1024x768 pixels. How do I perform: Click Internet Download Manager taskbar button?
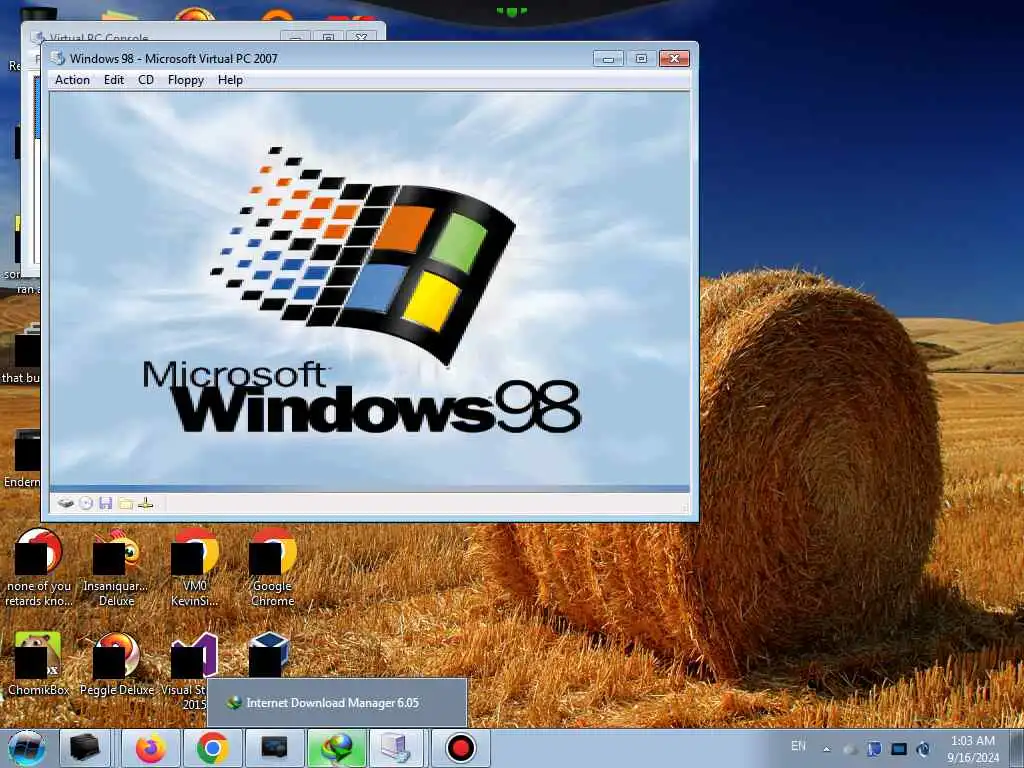pos(337,748)
